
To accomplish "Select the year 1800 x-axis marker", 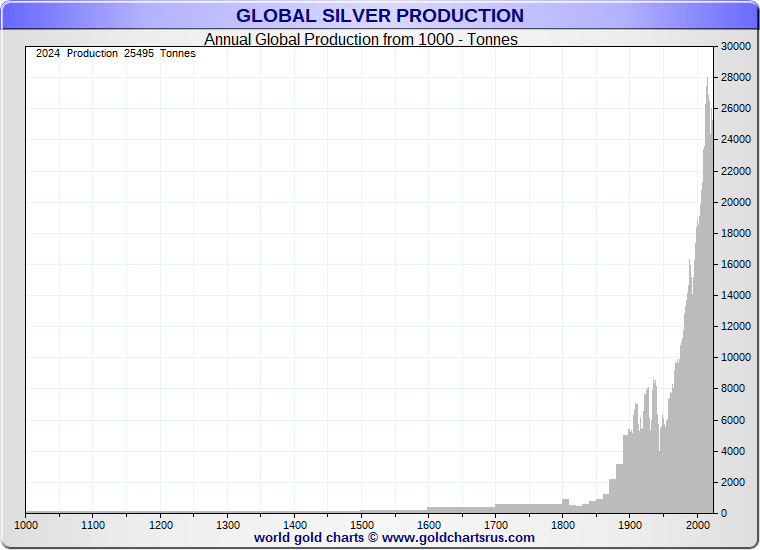I will [562, 524].
